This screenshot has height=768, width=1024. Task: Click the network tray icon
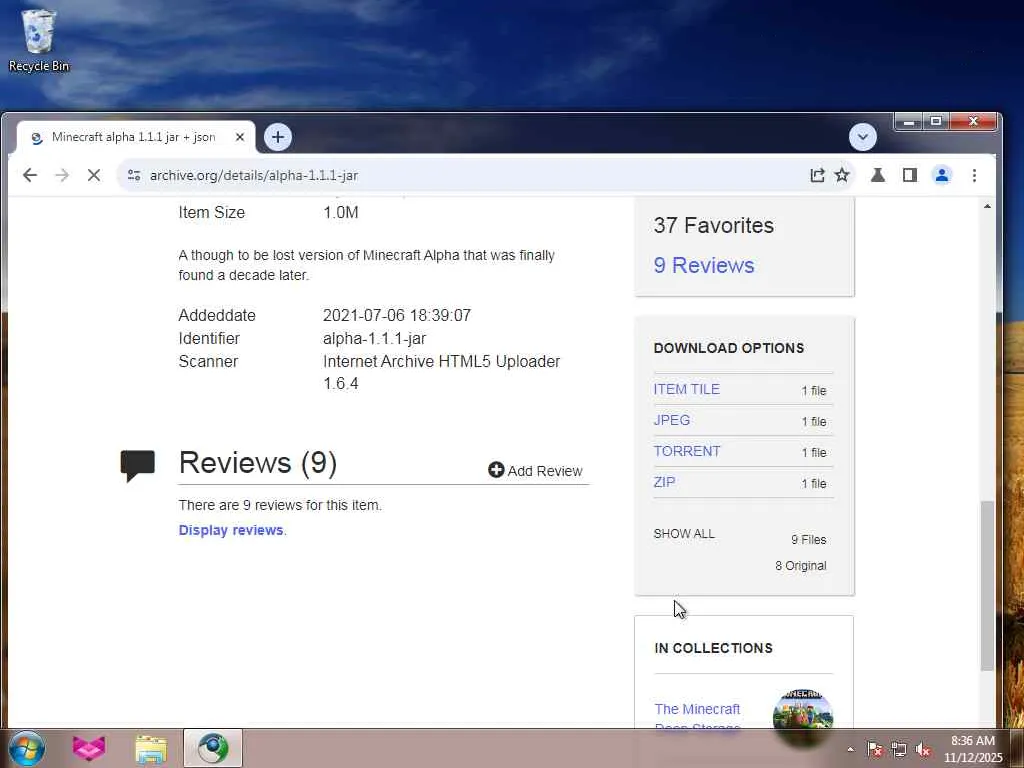point(899,749)
